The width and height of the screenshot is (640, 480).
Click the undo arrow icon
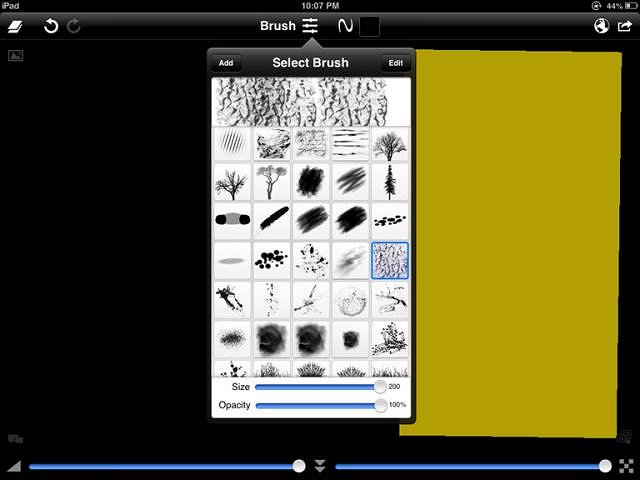(51, 26)
